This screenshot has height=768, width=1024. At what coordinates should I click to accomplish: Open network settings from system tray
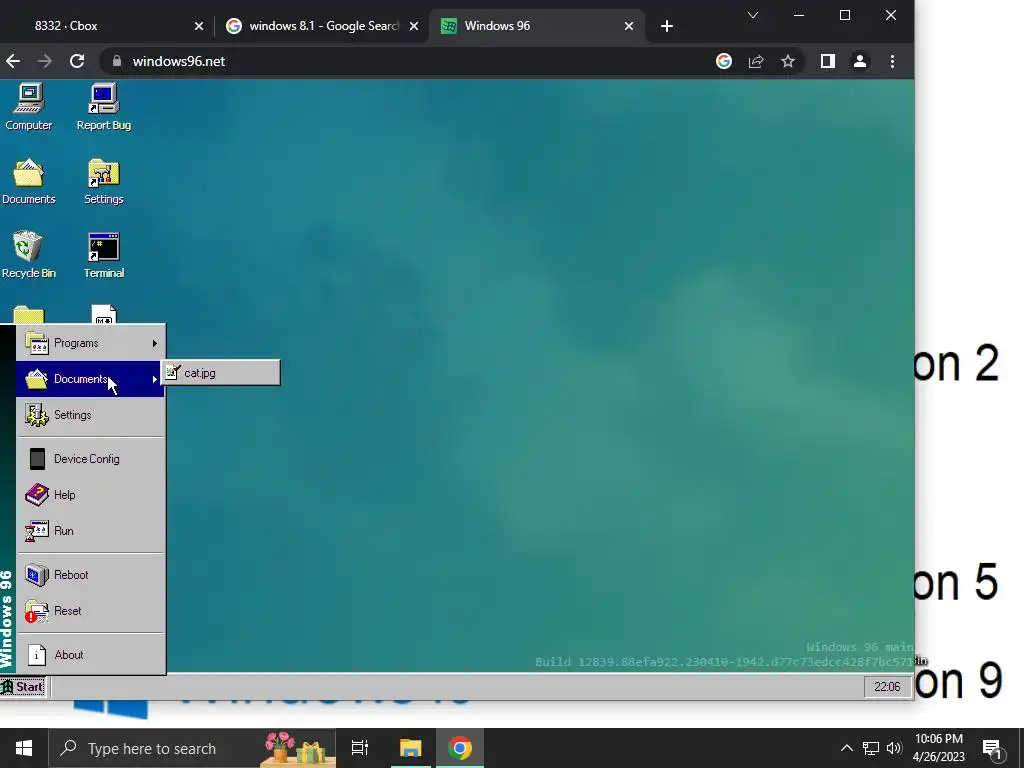pyautogui.click(x=871, y=748)
